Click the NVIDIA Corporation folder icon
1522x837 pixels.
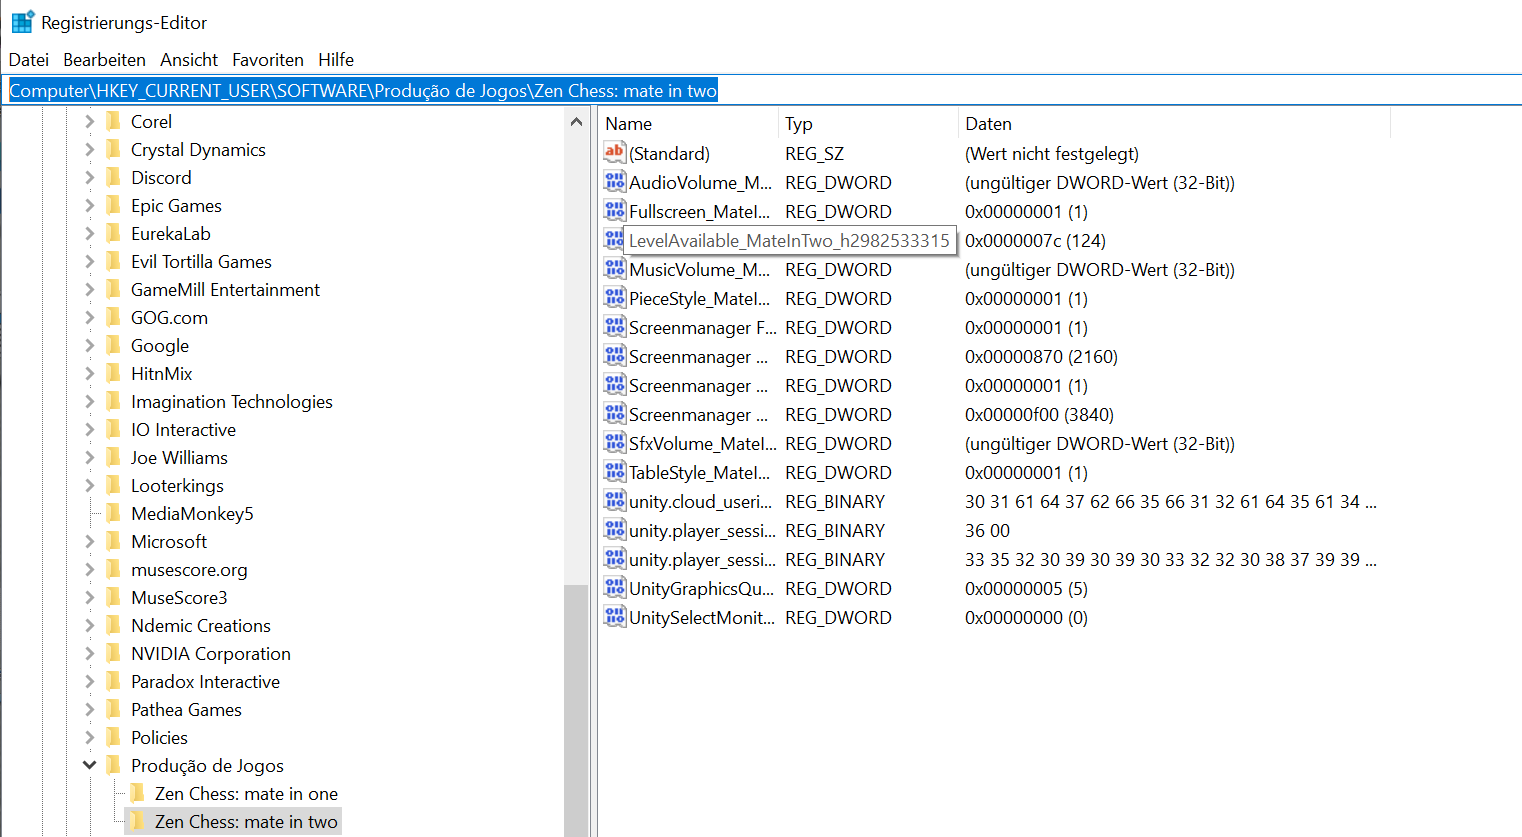[x=114, y=653]
